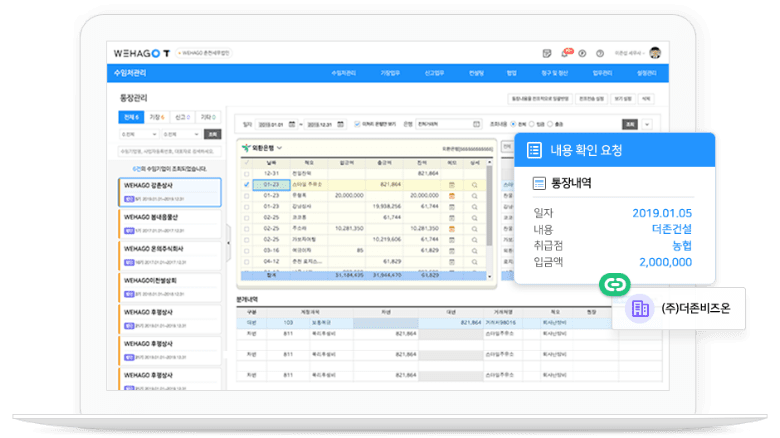The image size is (780, 438).
Task: Click bank table scrollbar up arrow
Action: [x=489, y=163]
